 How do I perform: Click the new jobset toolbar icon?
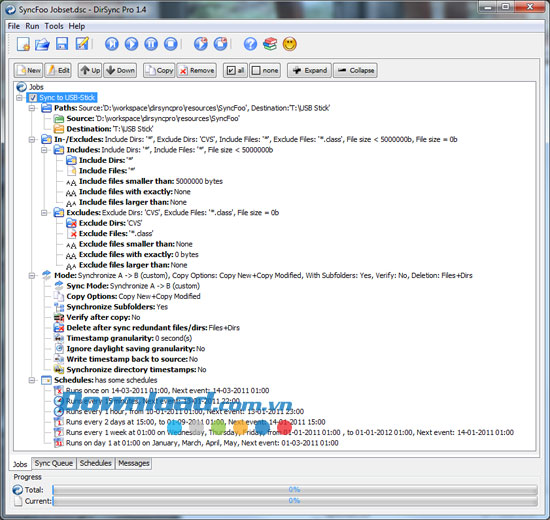pyautogui.click(x=23, y=44)
